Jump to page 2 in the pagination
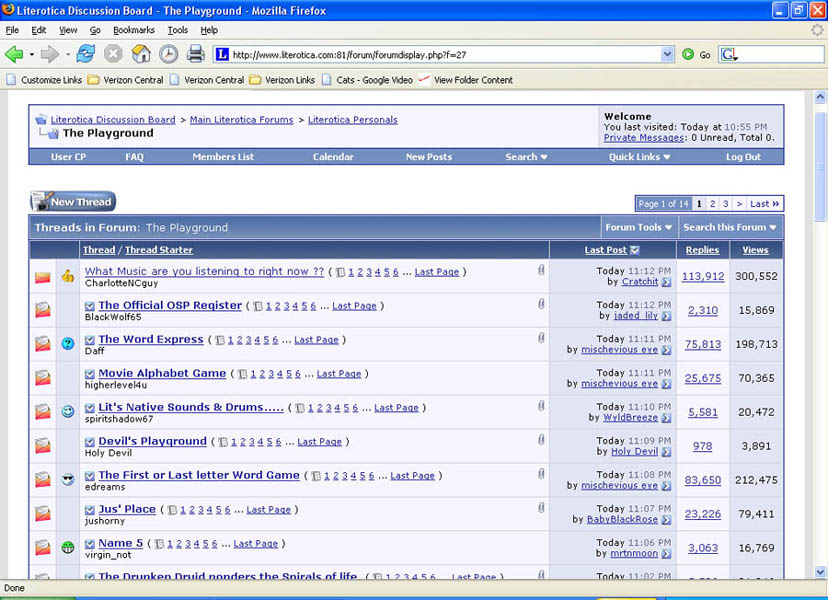 [x=712, y=203]
